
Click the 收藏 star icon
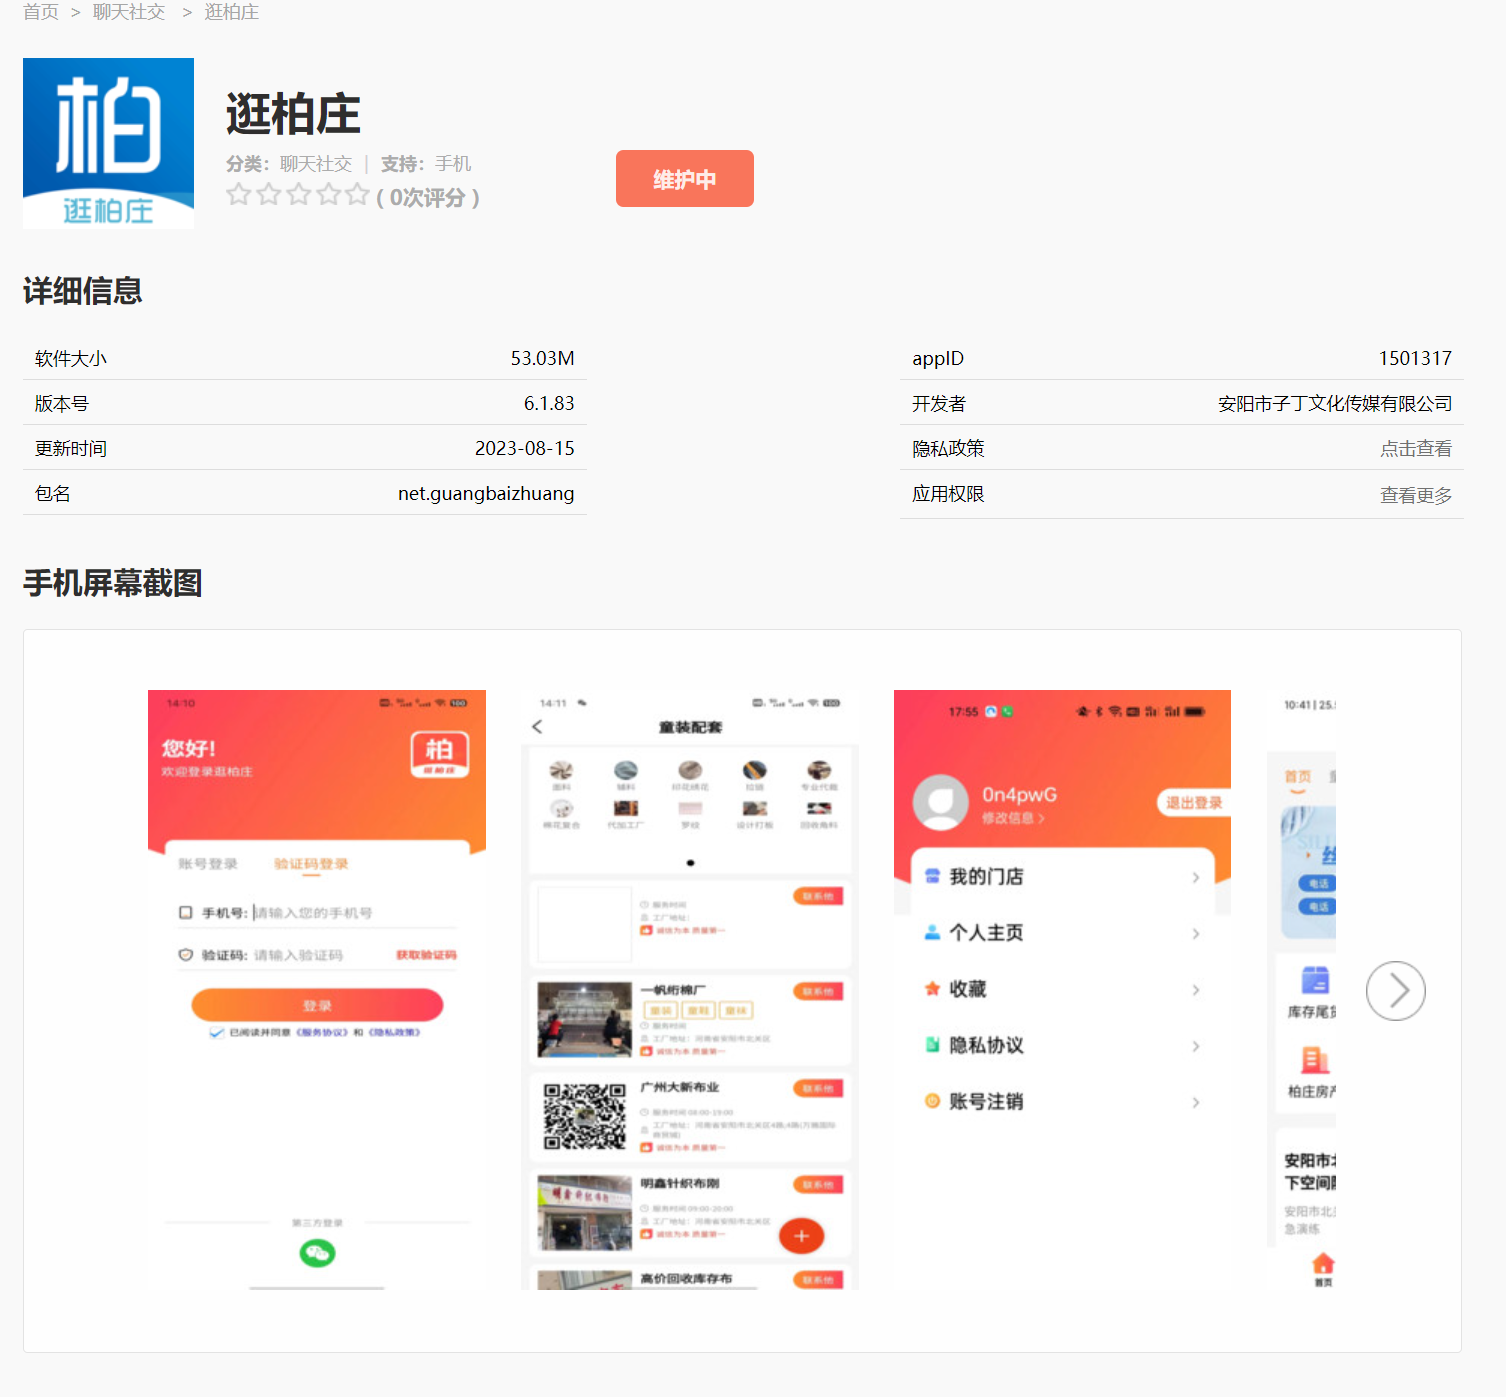[x=932, y=989]
